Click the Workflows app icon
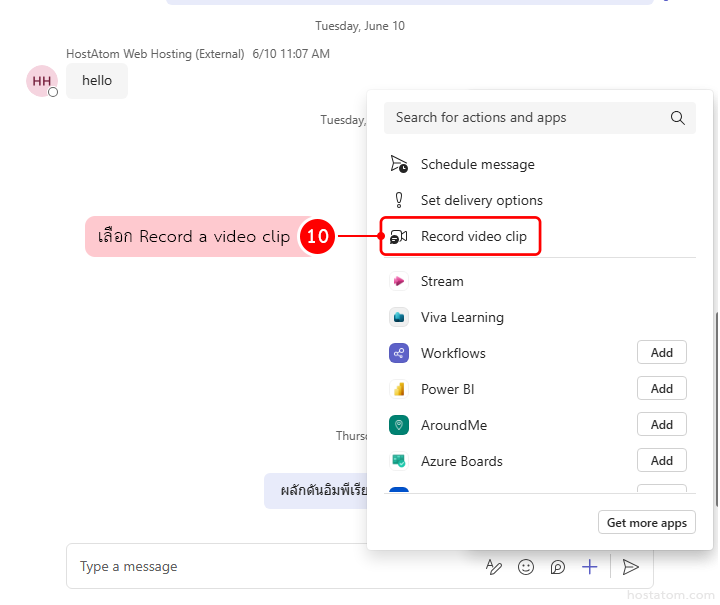Image resolution: width=720 pixels, height=605 pixels. 399,353
